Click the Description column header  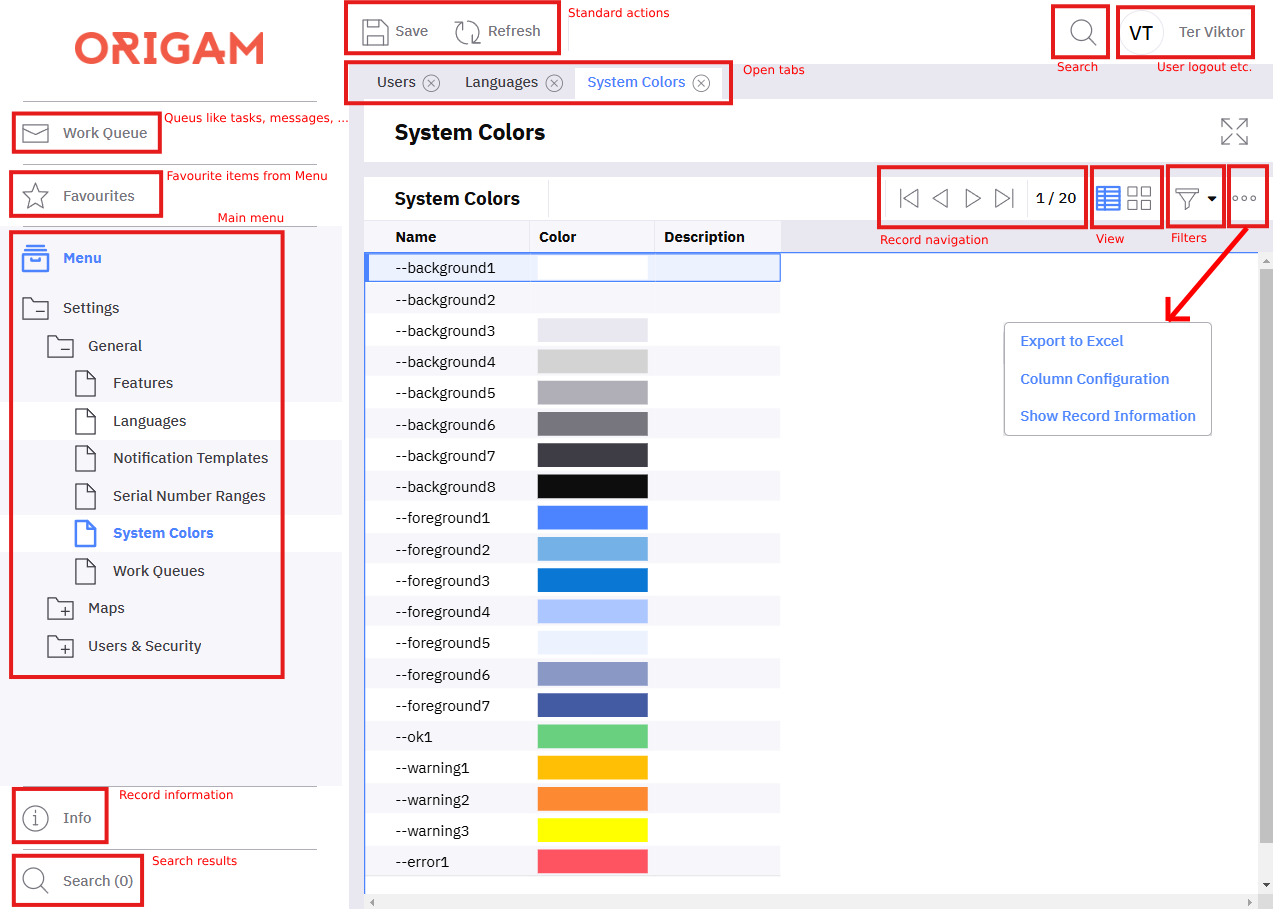(x=704, y=237)
